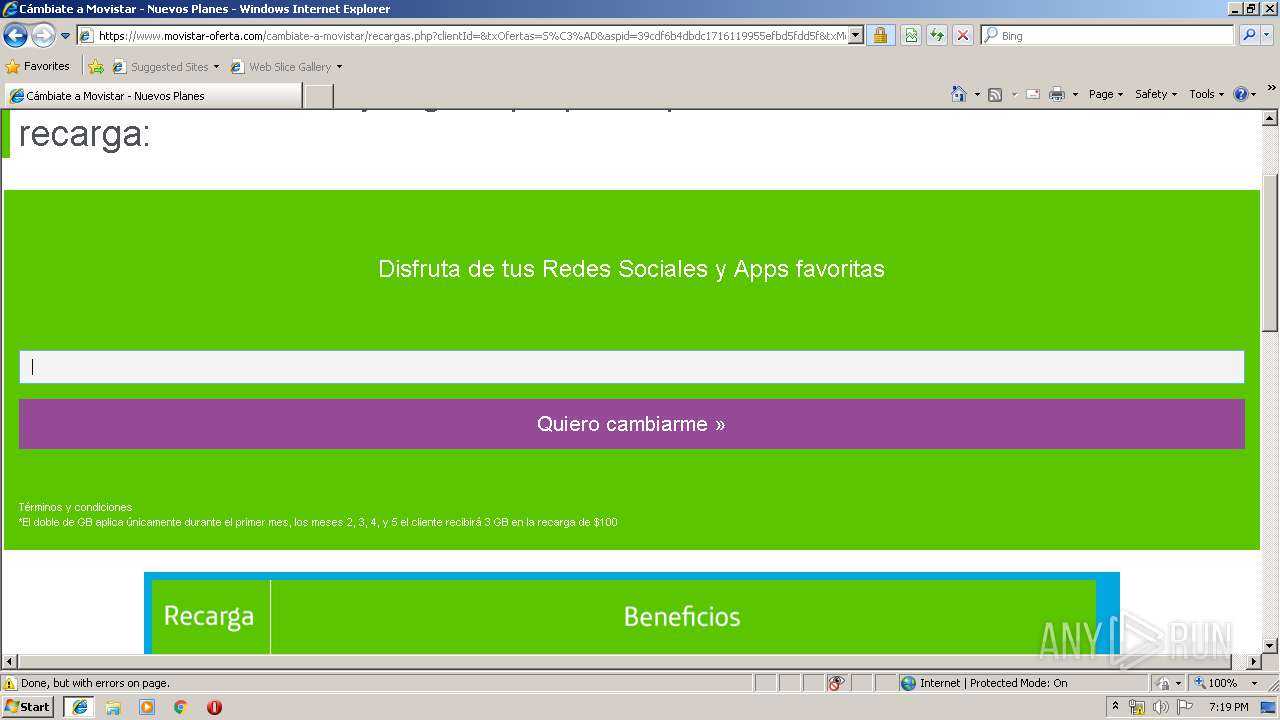Show hidden tray icons arrow
The height and width of the screenshot is (720, 1280).
tap(1116, 707)
